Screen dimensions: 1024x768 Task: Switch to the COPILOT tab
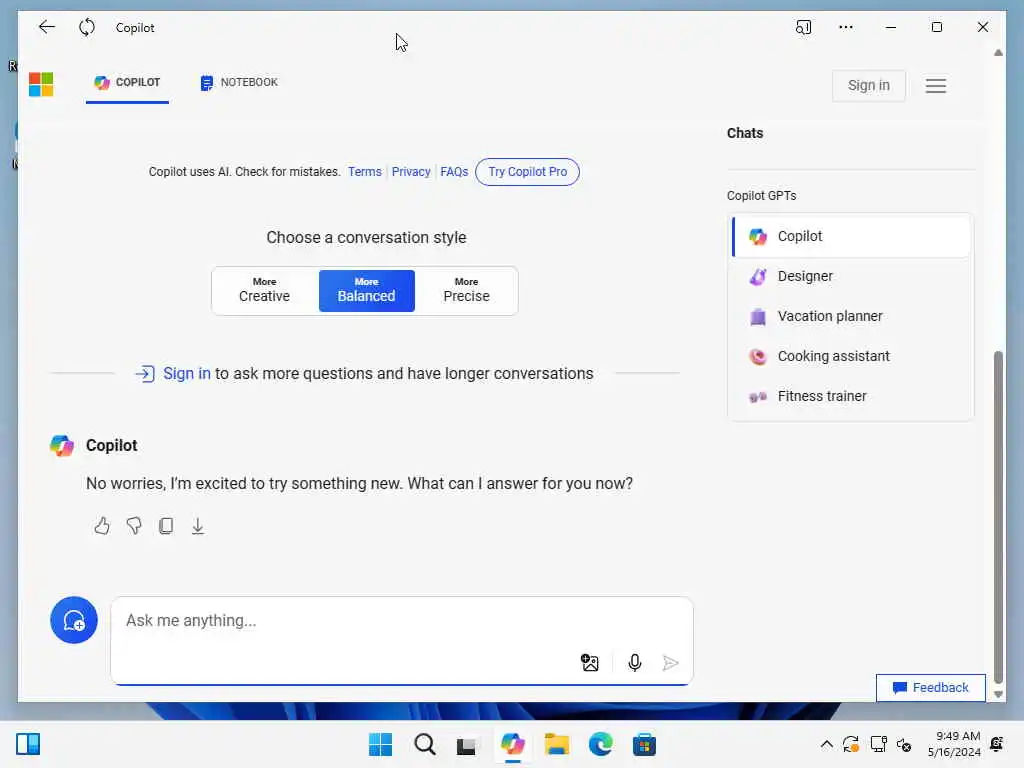click(x=127, y=82)
